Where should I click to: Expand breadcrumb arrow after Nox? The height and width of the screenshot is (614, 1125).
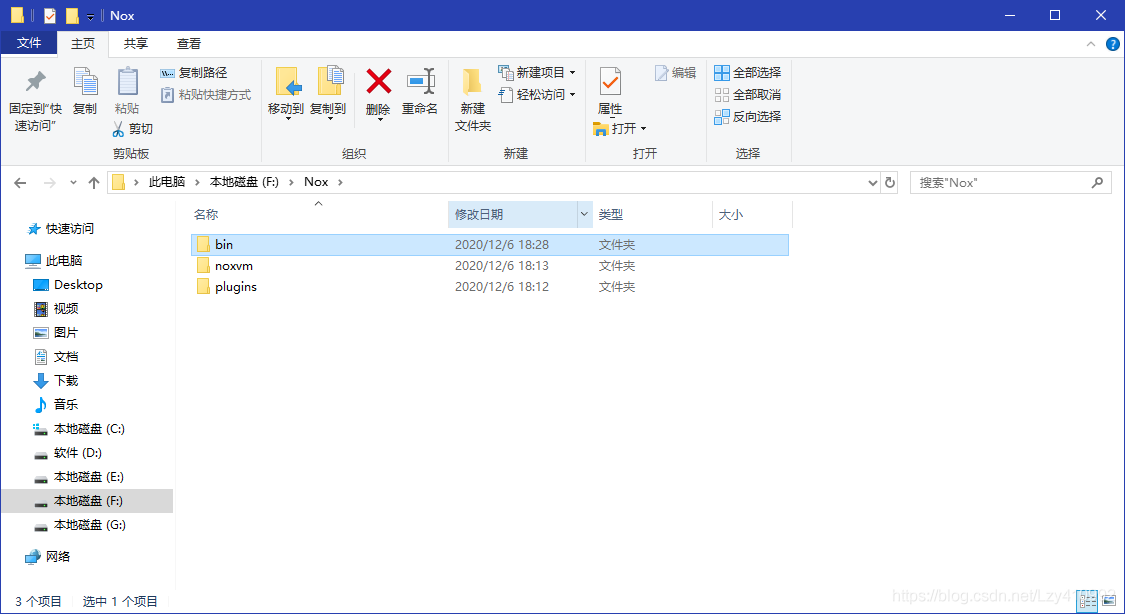[340, 182]
